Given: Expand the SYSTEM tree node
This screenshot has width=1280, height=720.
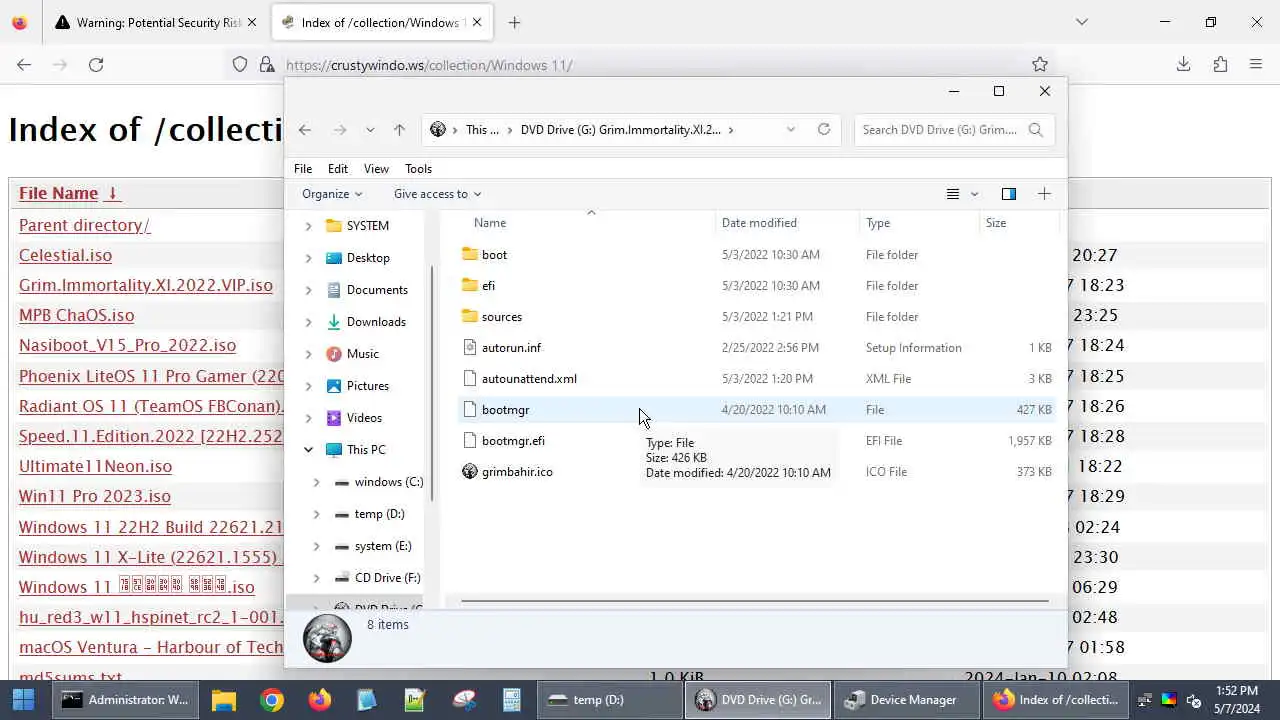Looking at the screenshot, I should coord(308,226).
